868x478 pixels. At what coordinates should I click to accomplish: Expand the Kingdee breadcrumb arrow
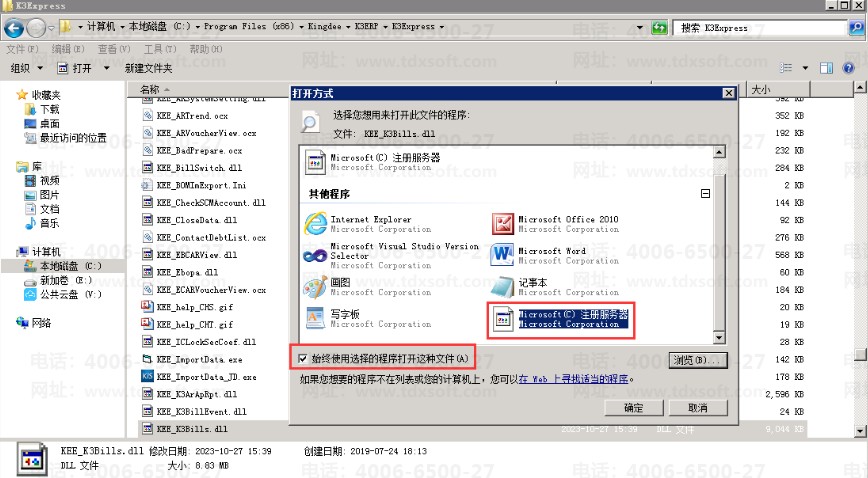click(x=348, y=27)
